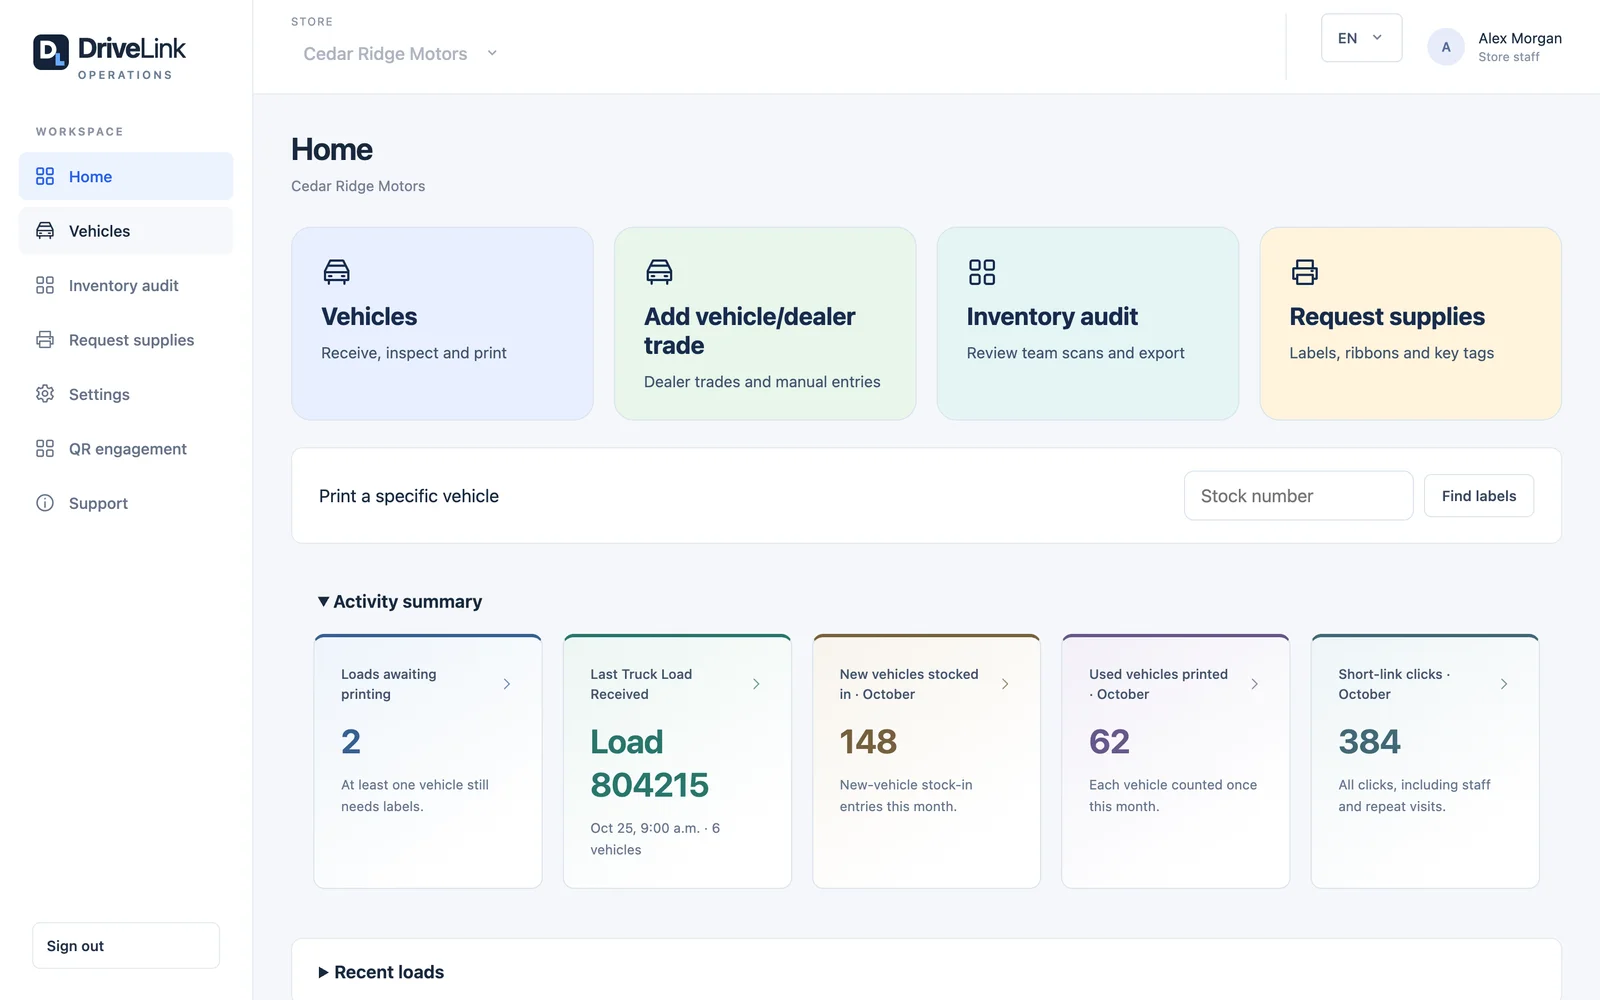Viewport: 1600px width, 1000px height.
Task: Click the car icon on Vehicles card
Action: tap(337, 272)
